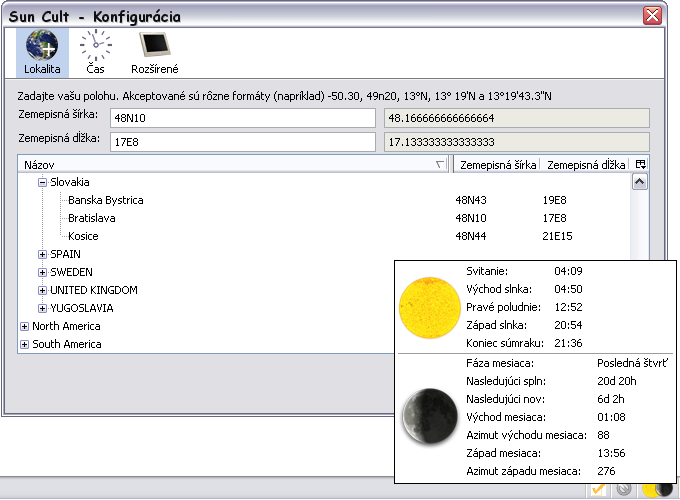
Task: Collapse the Slovakia tree node
Action: [x=42, y=183]
